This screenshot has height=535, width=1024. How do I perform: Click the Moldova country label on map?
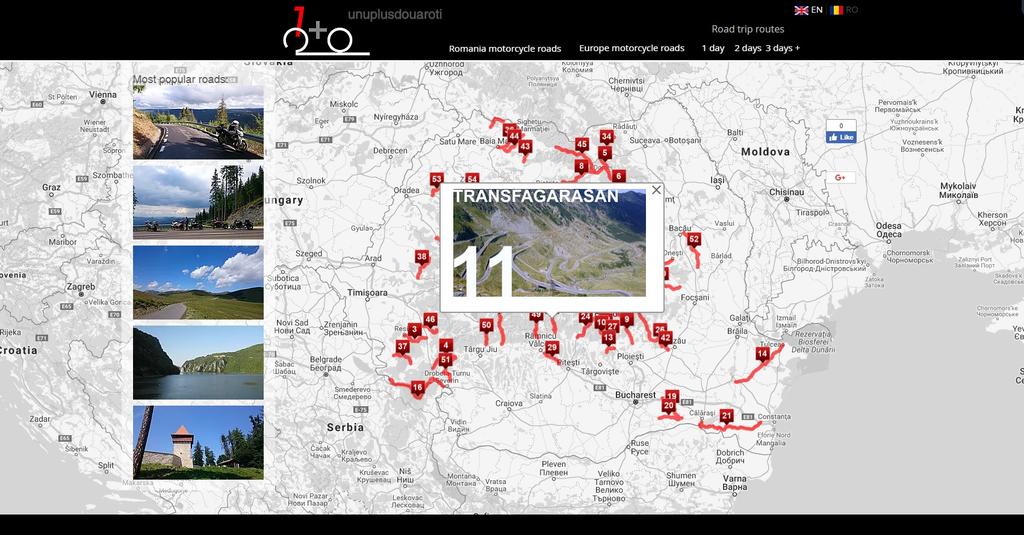[765, 152]
